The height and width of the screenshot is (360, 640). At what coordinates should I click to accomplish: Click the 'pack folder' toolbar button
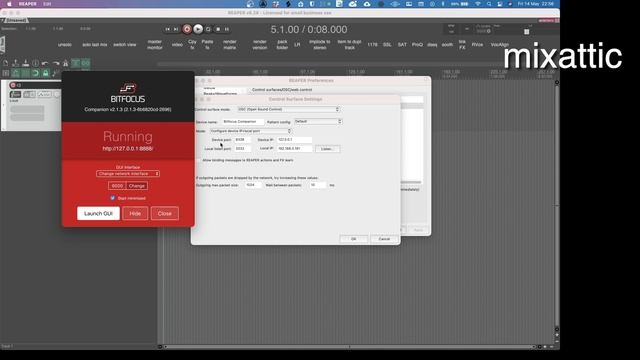coord(282,44)
